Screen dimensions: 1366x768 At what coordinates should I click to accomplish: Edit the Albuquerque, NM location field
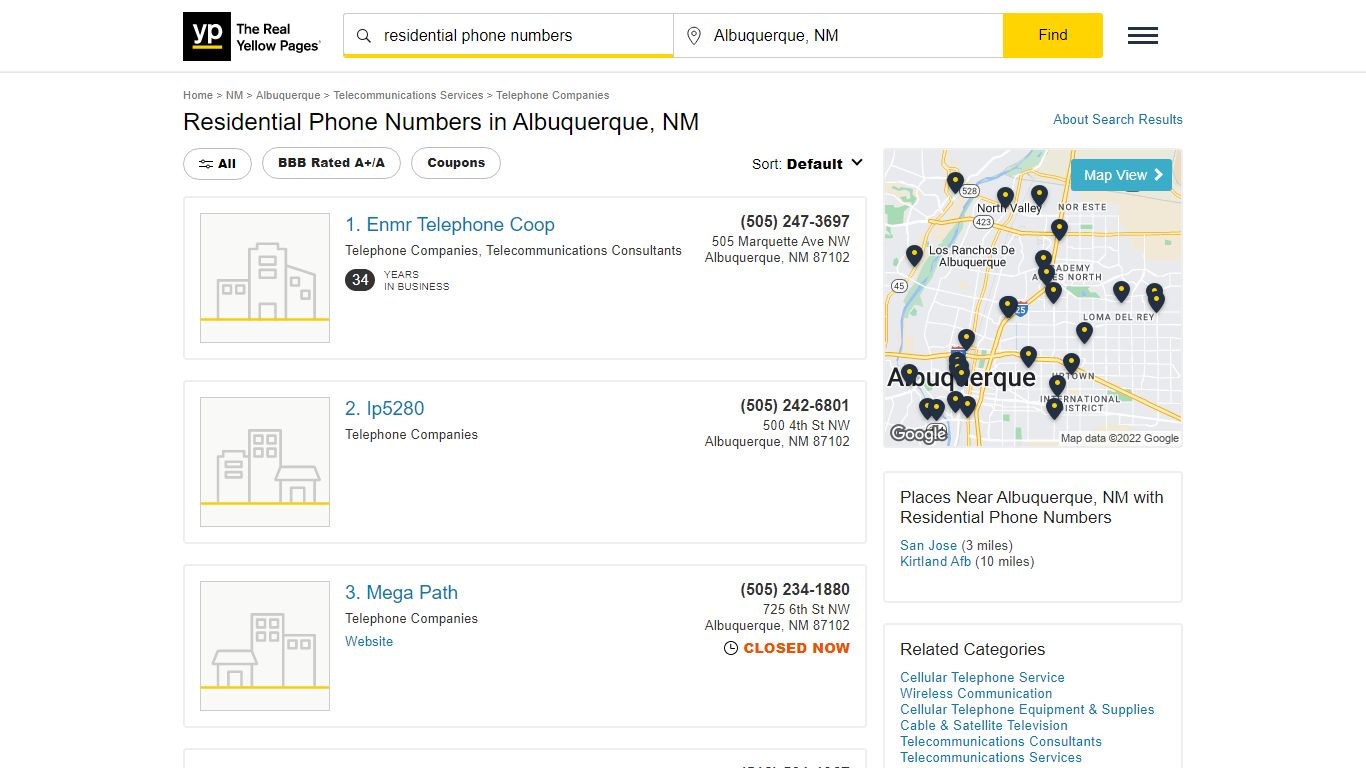[x=838, y=36]
